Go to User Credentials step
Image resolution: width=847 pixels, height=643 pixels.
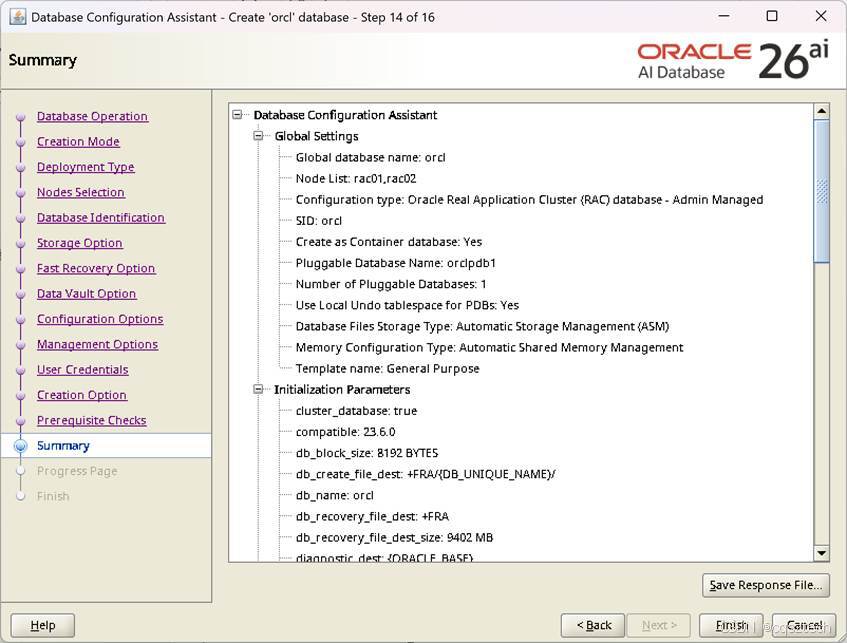(83, 370)
